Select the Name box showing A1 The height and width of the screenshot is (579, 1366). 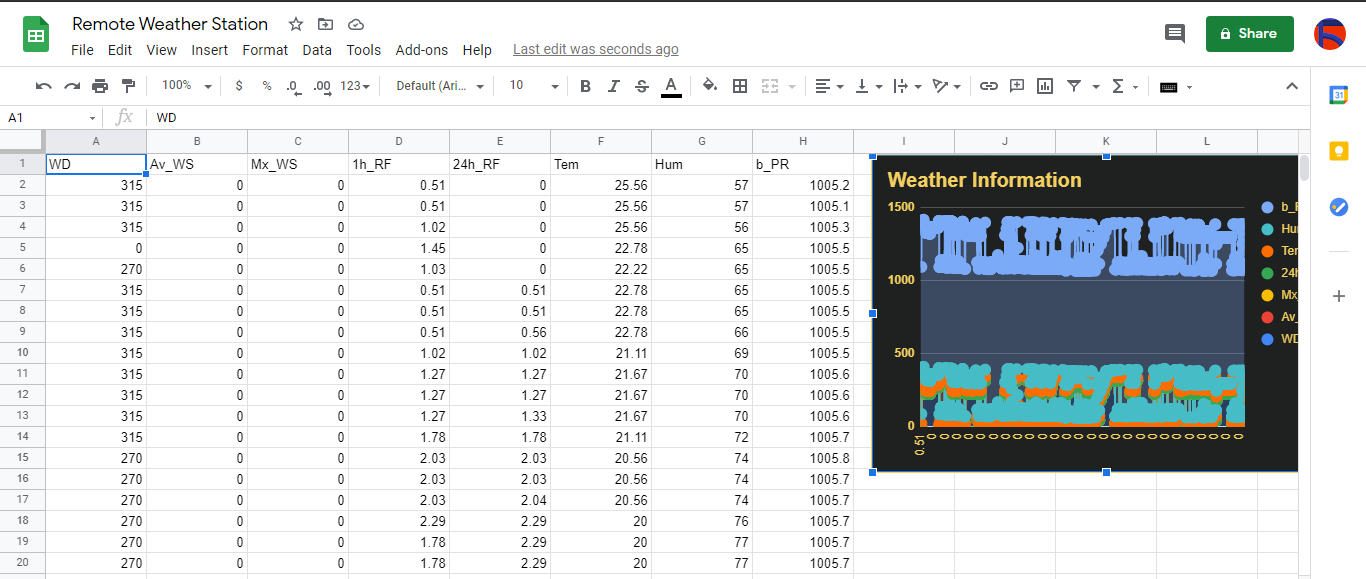pos(45,117)
